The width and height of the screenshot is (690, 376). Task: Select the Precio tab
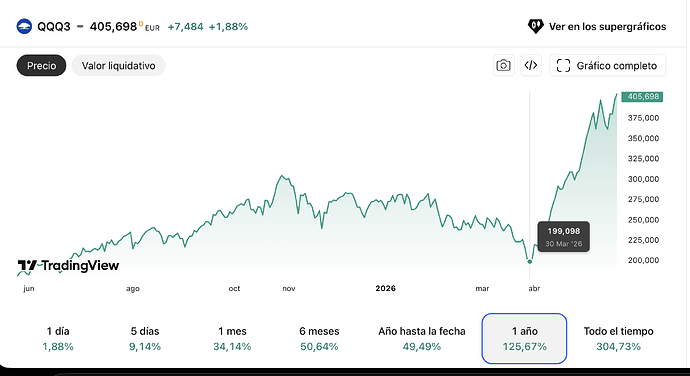pyautogui.click(x=41, y=66)
